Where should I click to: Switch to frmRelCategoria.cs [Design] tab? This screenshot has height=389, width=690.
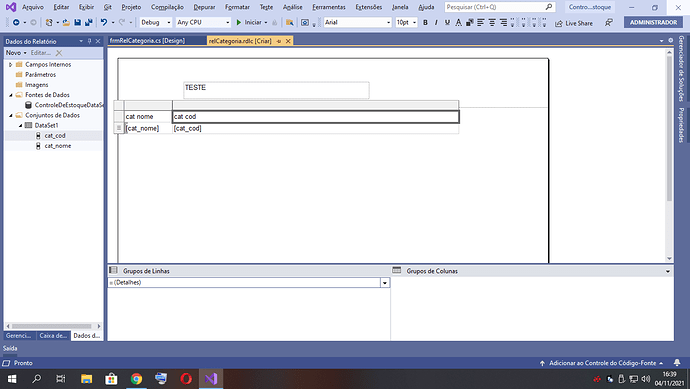(147, 40)
